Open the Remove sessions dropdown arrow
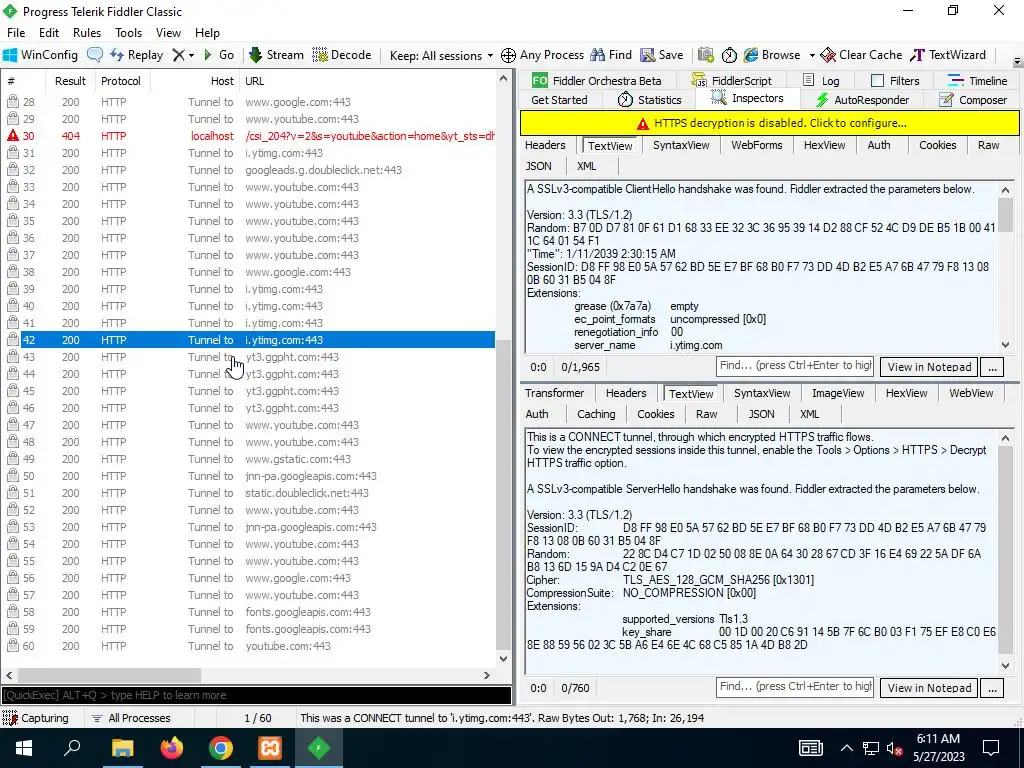Viewport: 1024px width, 768px height. [191, 56]
